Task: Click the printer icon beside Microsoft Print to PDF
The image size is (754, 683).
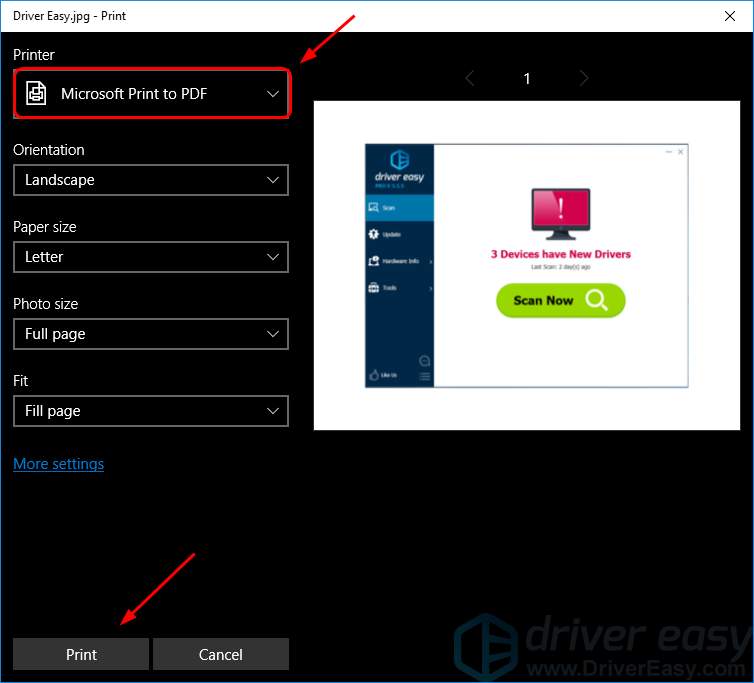Action: click(x=36, y=93)
